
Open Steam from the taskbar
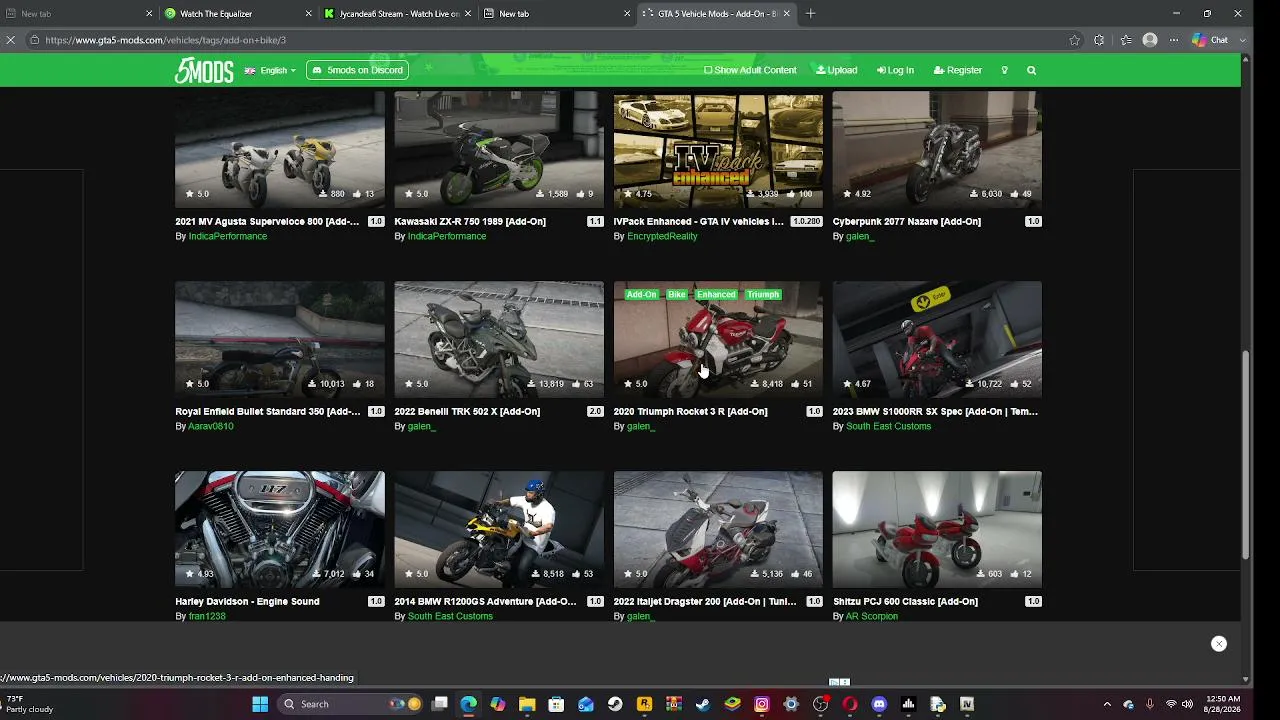(x=615, y=704)
